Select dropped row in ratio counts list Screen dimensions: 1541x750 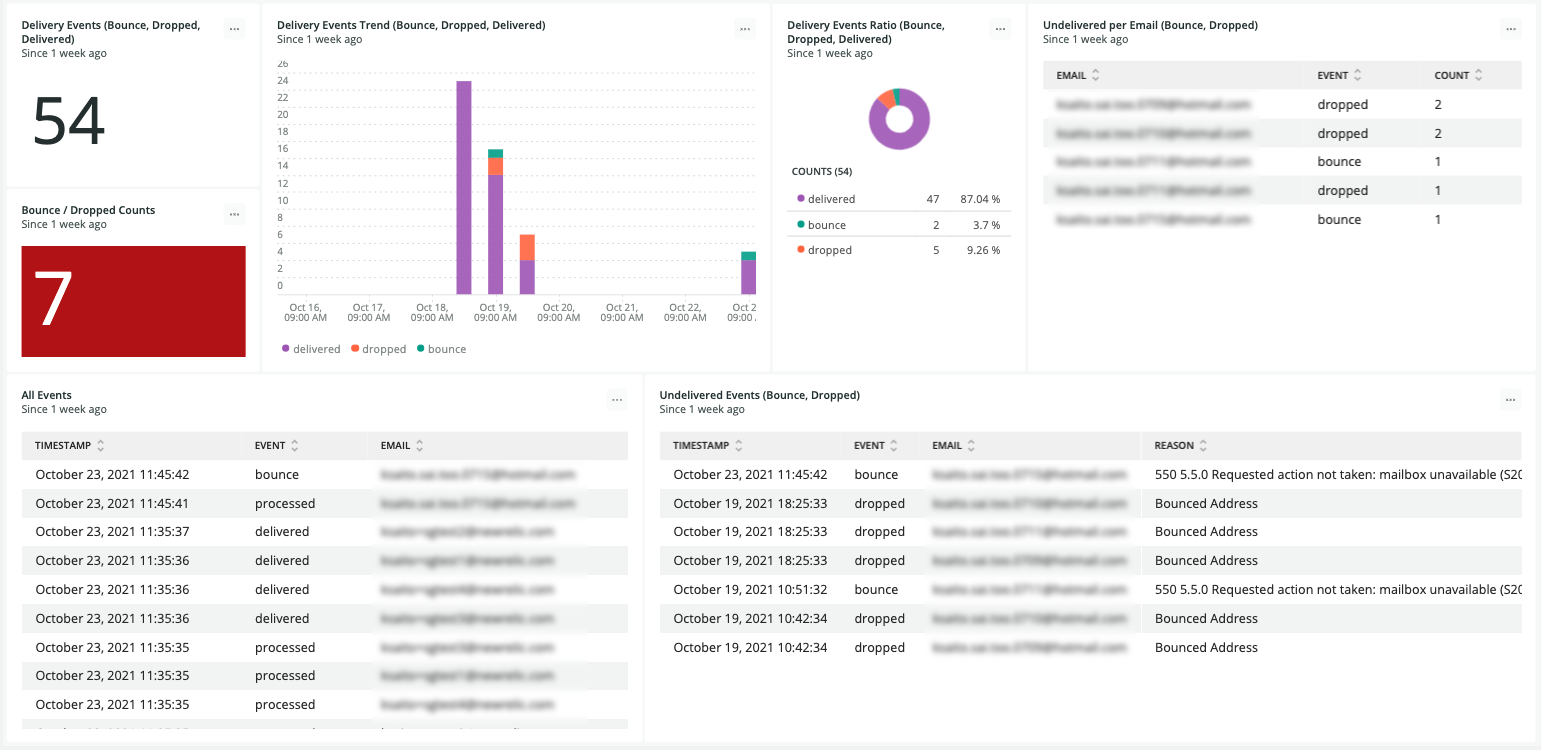pos(901,250)
